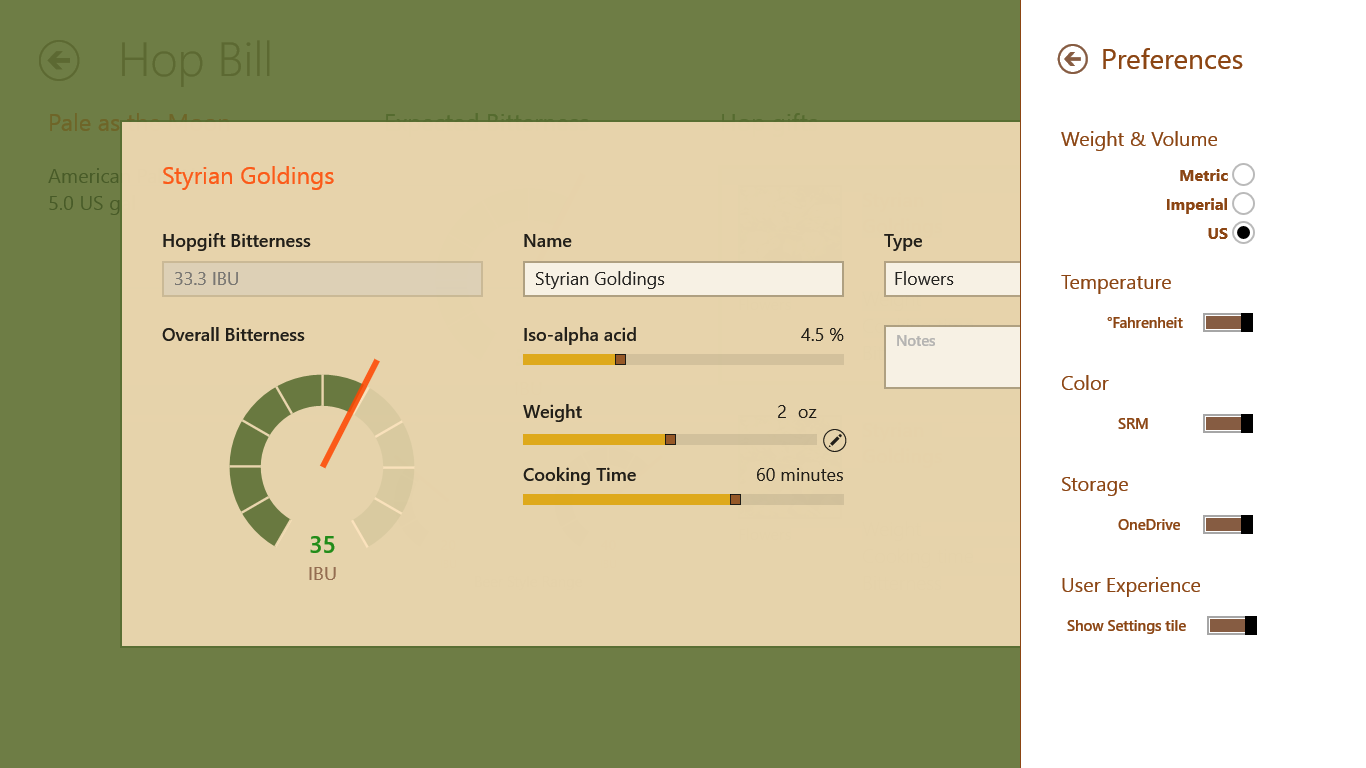Click the 35 IBU readout under gauge
The height and width of the screenshot is (768, 1366).
click(x=322, y=545)
